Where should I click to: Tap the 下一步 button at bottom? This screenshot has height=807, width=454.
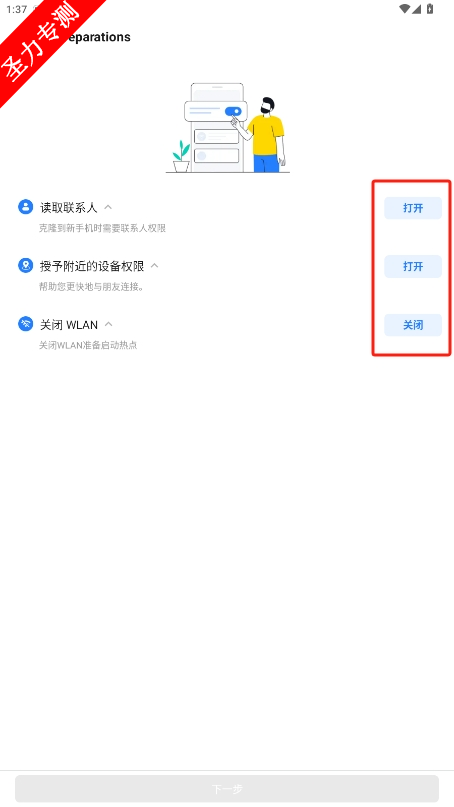227,788
